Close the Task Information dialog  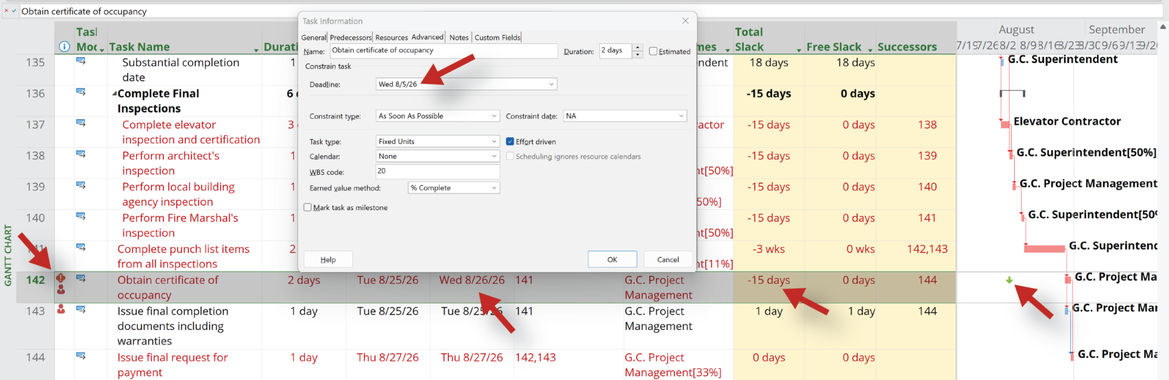(x=685, y=21)
